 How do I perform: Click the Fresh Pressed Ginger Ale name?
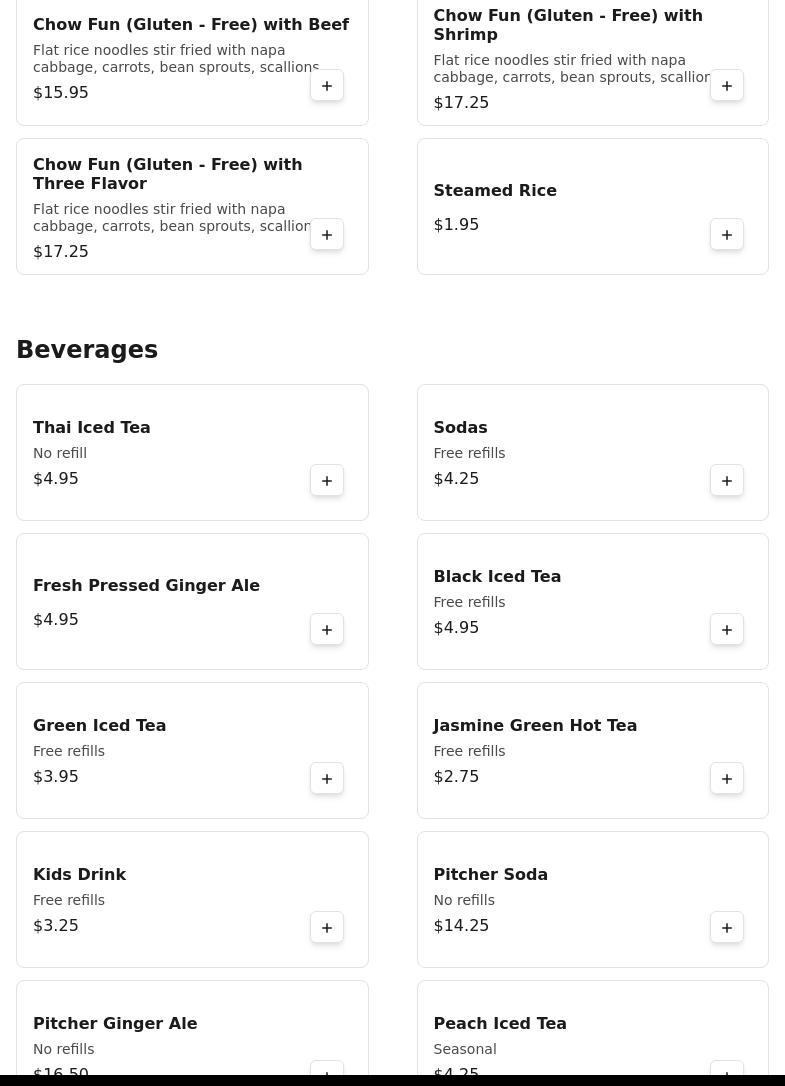(146, 585)
